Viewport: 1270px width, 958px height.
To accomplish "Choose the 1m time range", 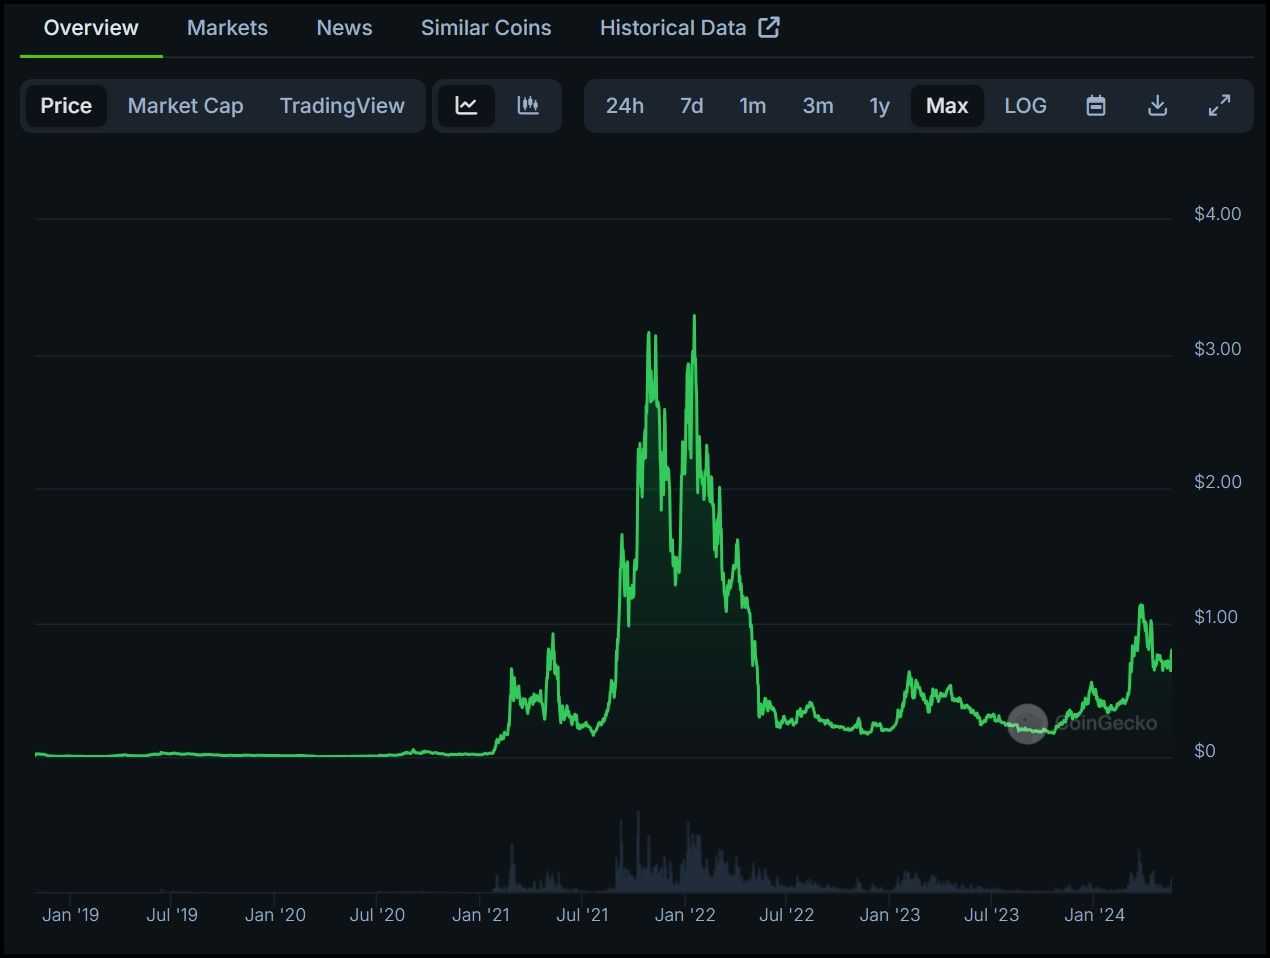I will pyautogui.click(x=752, y=105).
